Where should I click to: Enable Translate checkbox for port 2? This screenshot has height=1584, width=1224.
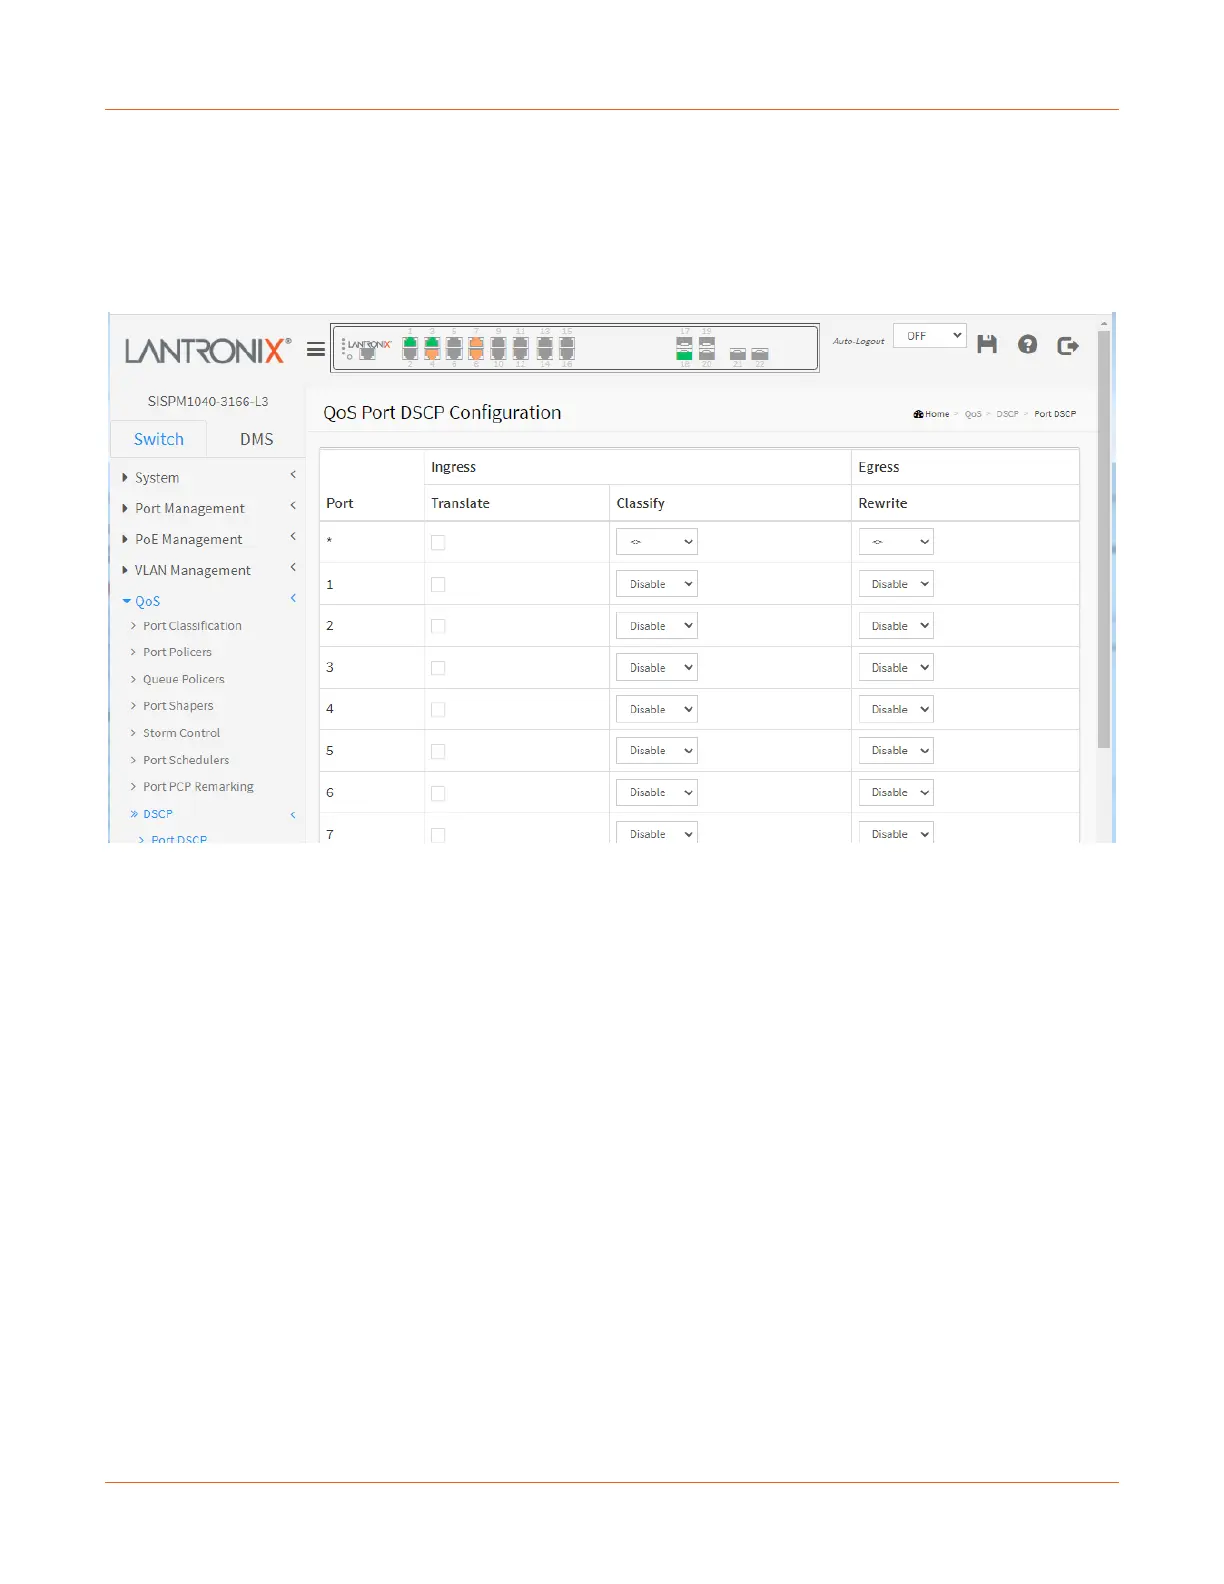click(x=438, y=626)
